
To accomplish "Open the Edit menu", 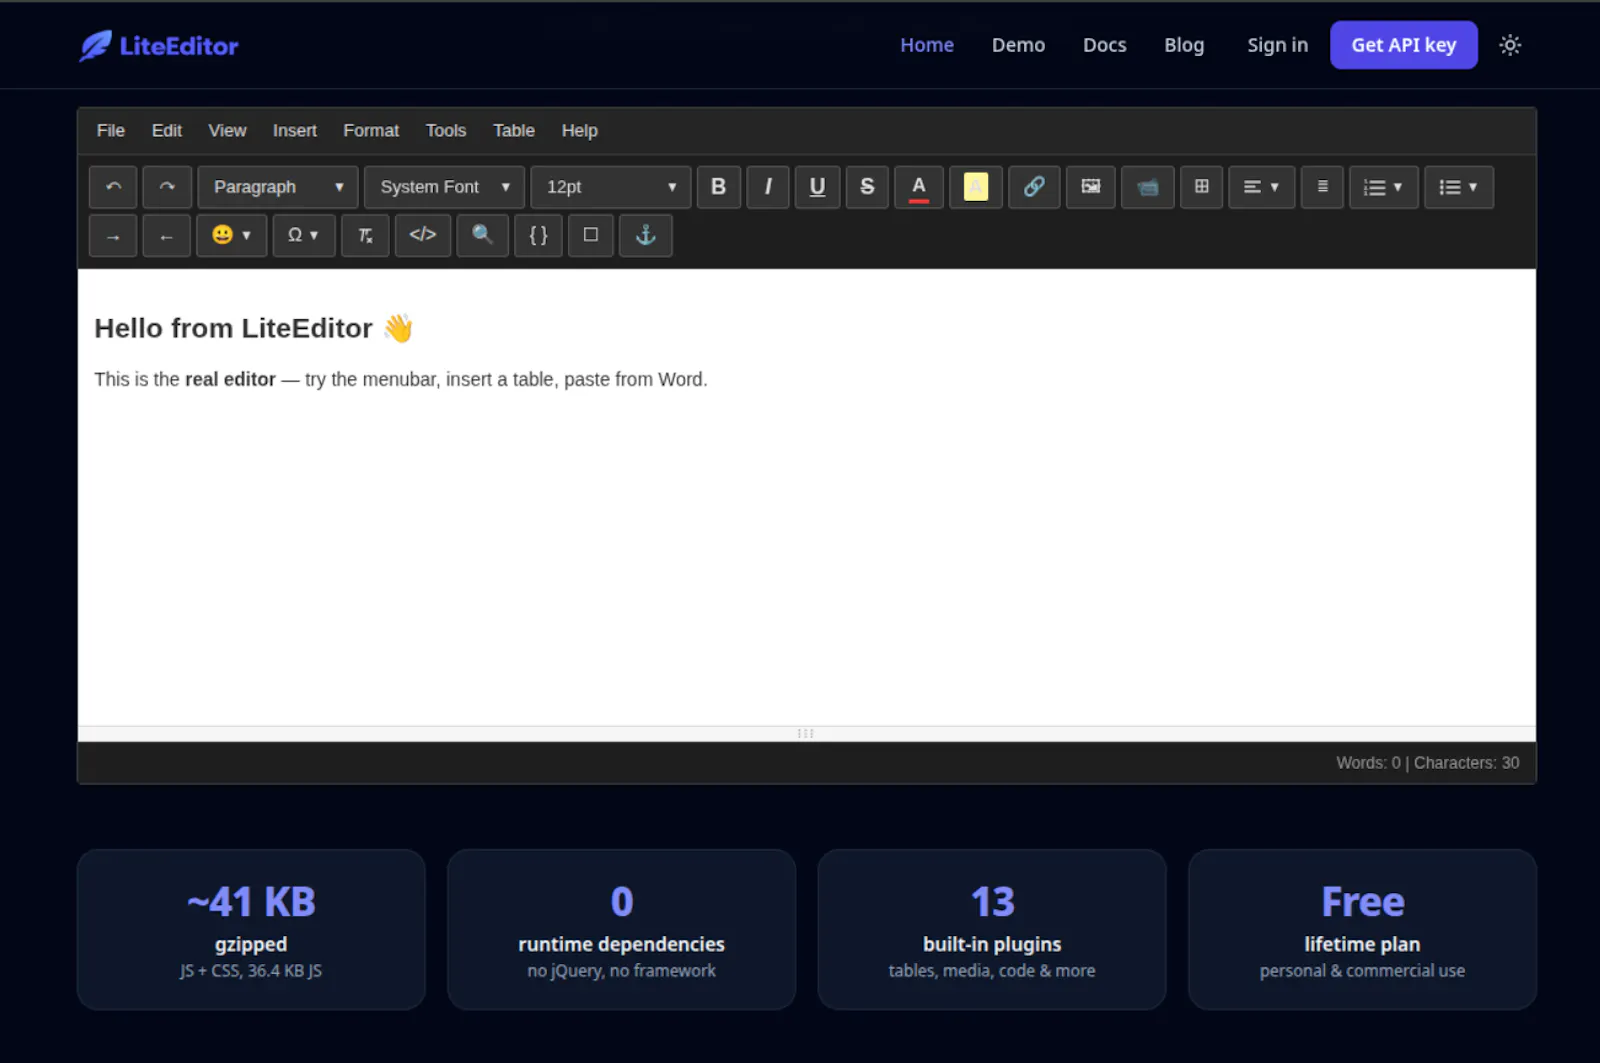I will coord(167,131).
